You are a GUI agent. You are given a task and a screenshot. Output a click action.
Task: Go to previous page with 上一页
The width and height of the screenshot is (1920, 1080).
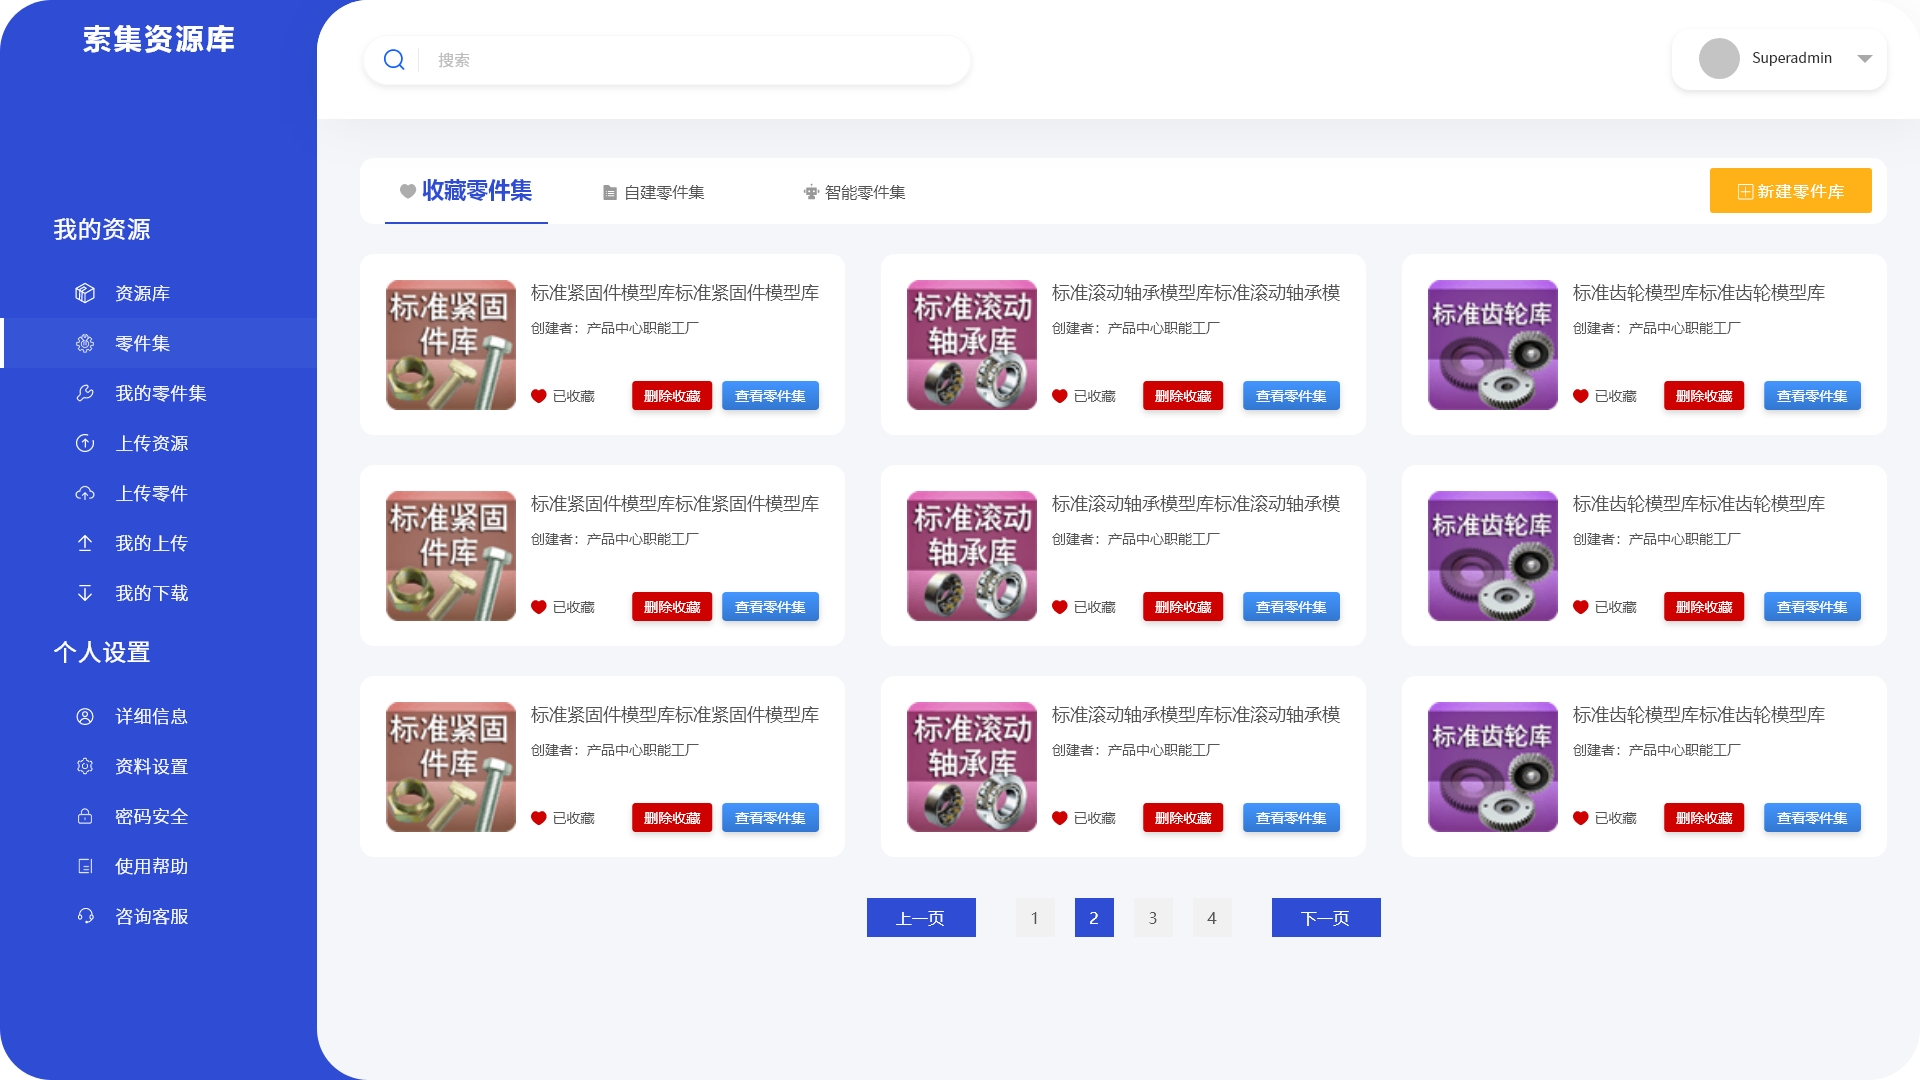(x=921, y=917)
